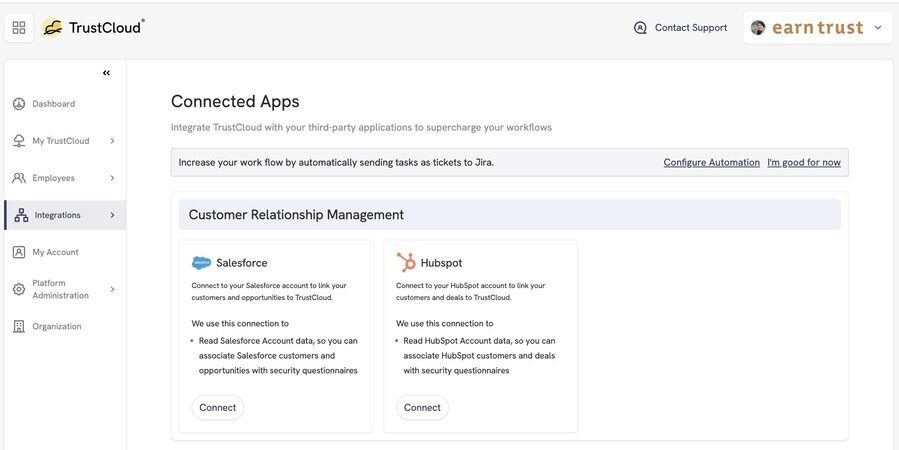The height and width of the screenshot is (450, 899).
Task: Click the Jira automation banner message
Action: click(x=336, y=163)
